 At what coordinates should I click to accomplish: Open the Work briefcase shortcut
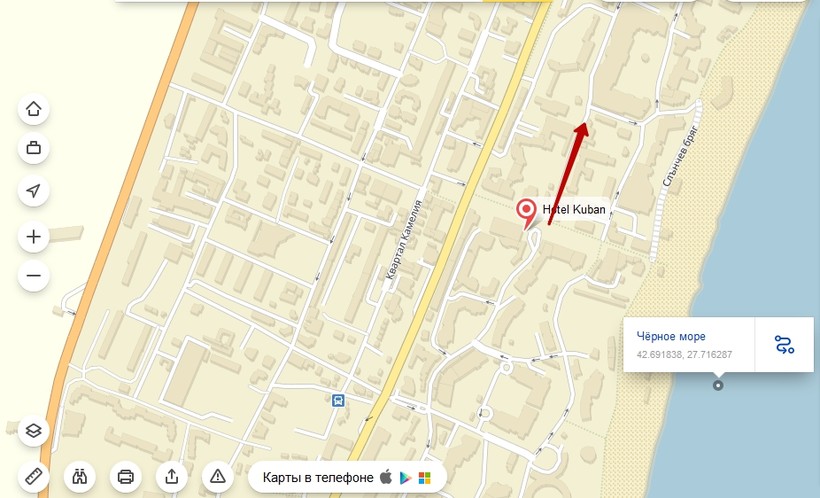click(33, 148)
